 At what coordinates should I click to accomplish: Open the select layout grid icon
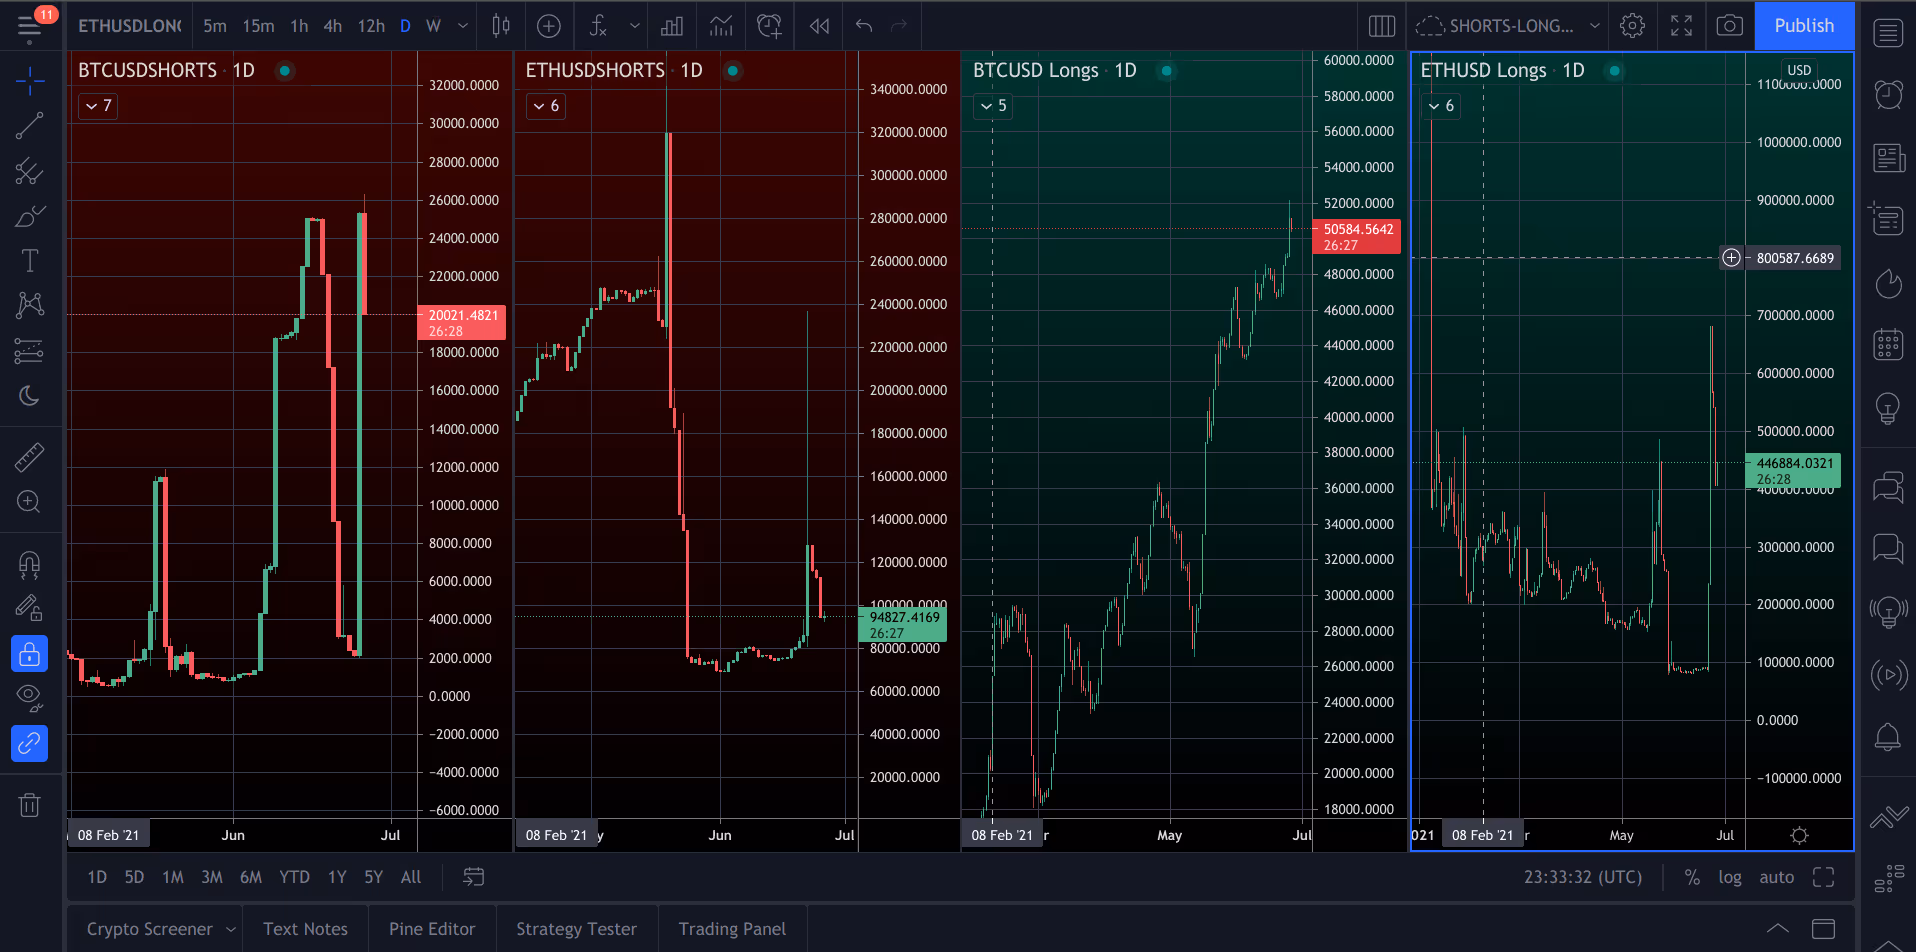pyautogui.click(x=1382, y=26)
